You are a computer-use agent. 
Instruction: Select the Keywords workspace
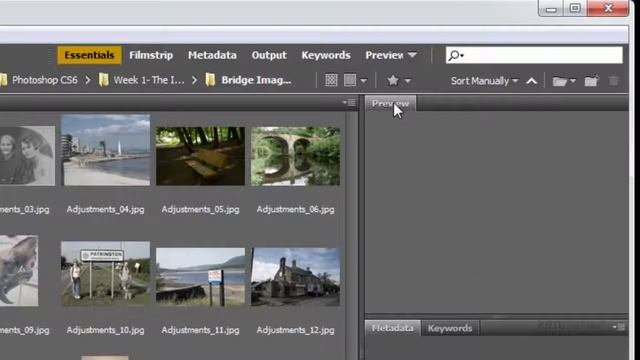pyautogui.click(x=326, y=55)
